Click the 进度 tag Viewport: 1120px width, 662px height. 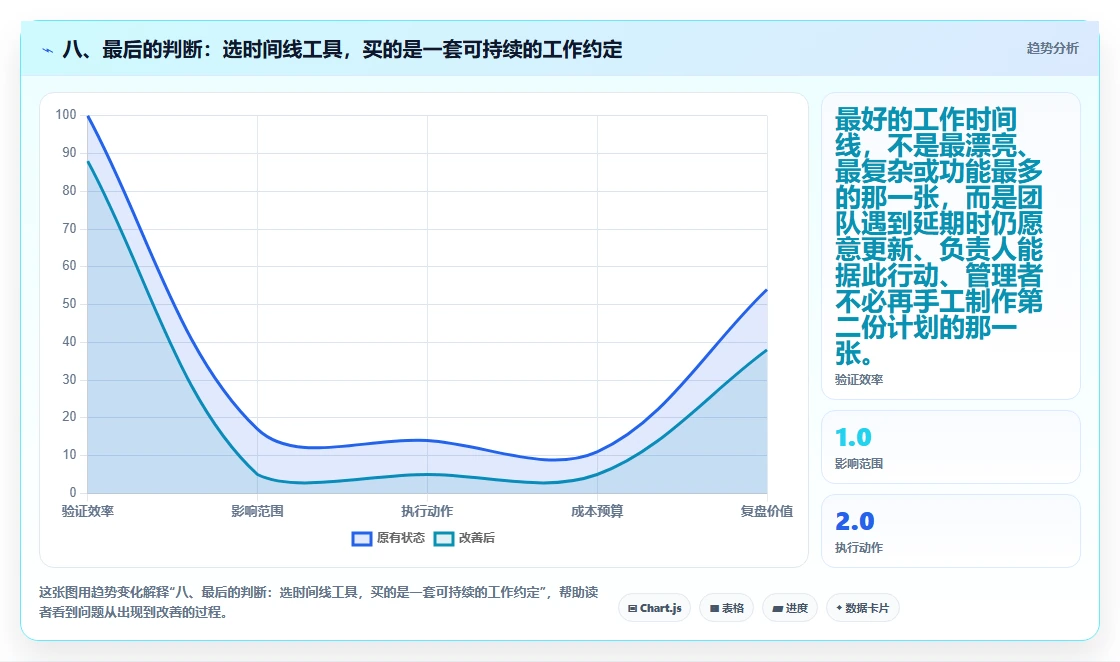pyautogui.click(x=790, y=608)
